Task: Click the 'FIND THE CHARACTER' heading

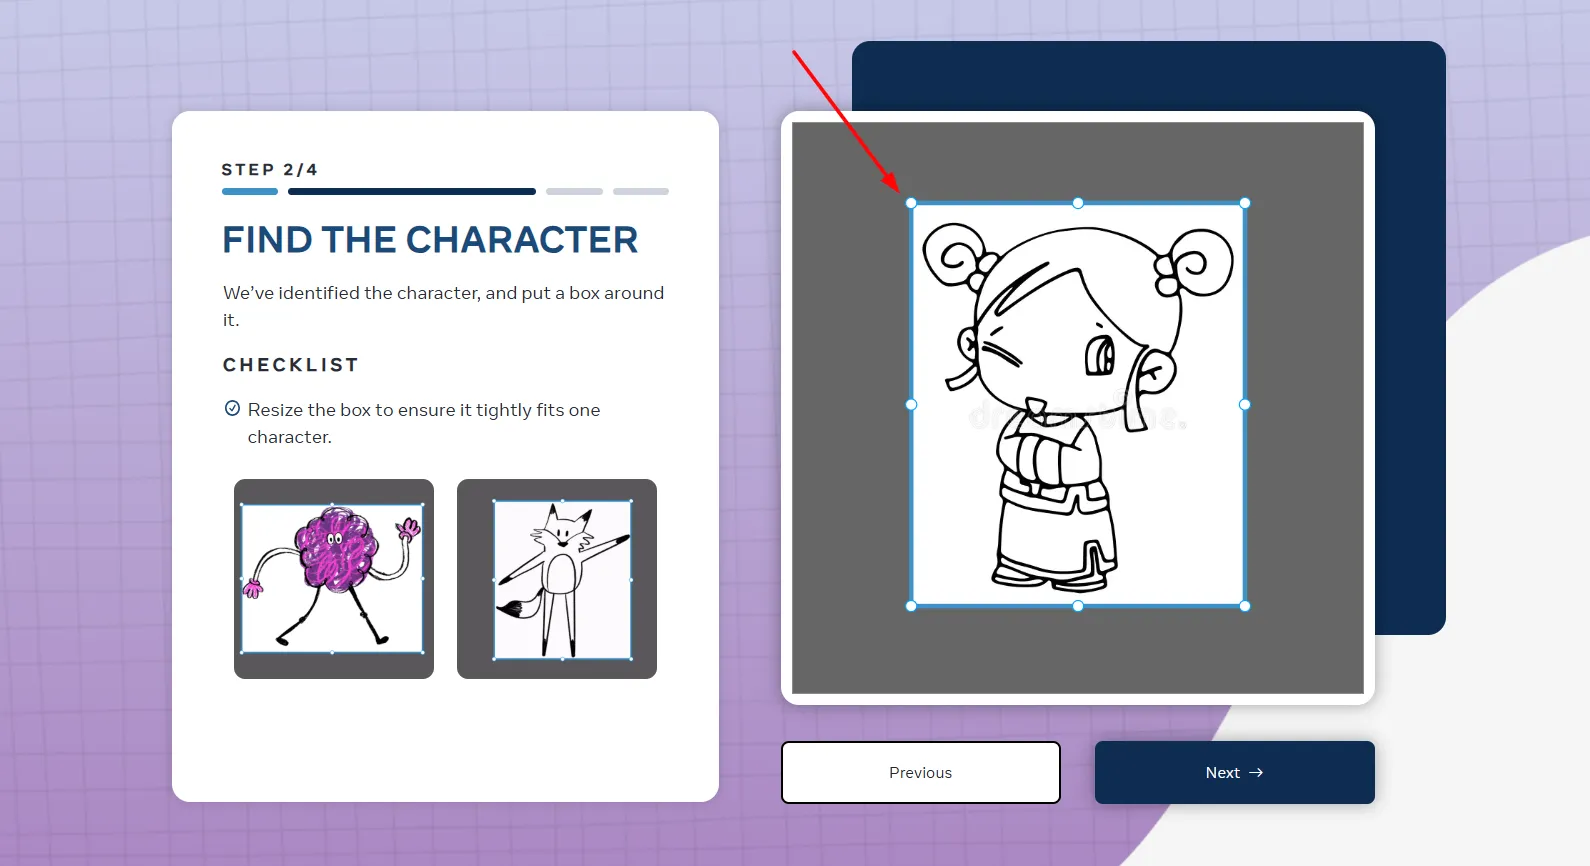Action: [x=430, y=240]
